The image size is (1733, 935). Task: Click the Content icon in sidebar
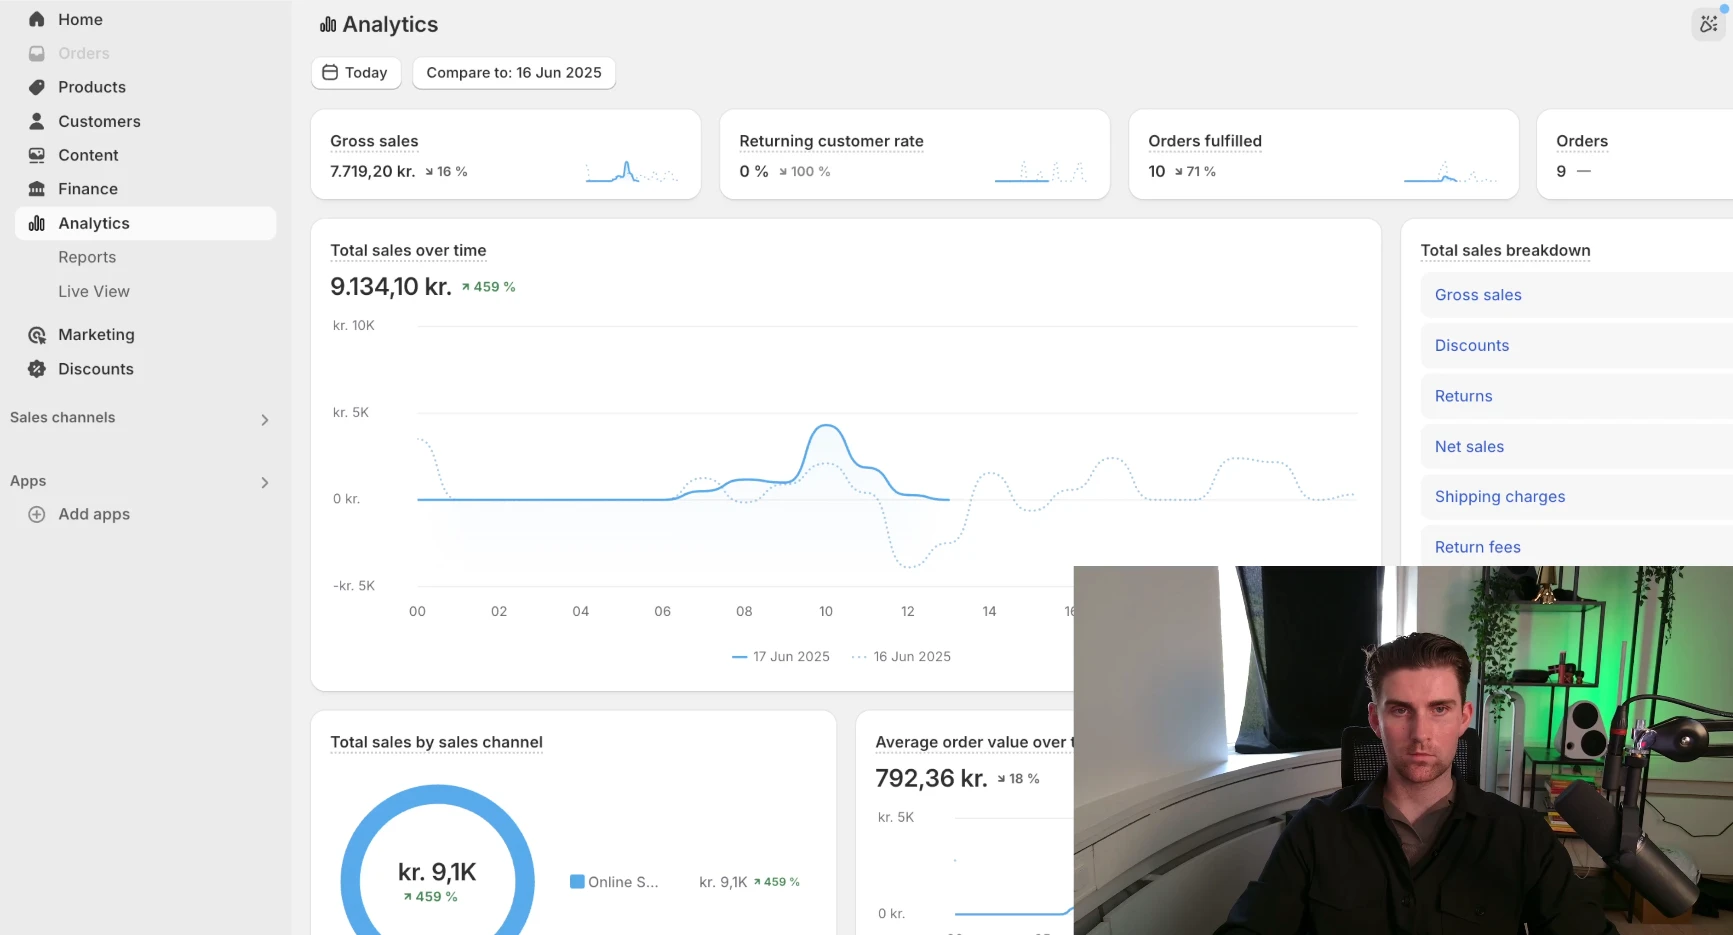pyautogui.click(x=37, y=155)
